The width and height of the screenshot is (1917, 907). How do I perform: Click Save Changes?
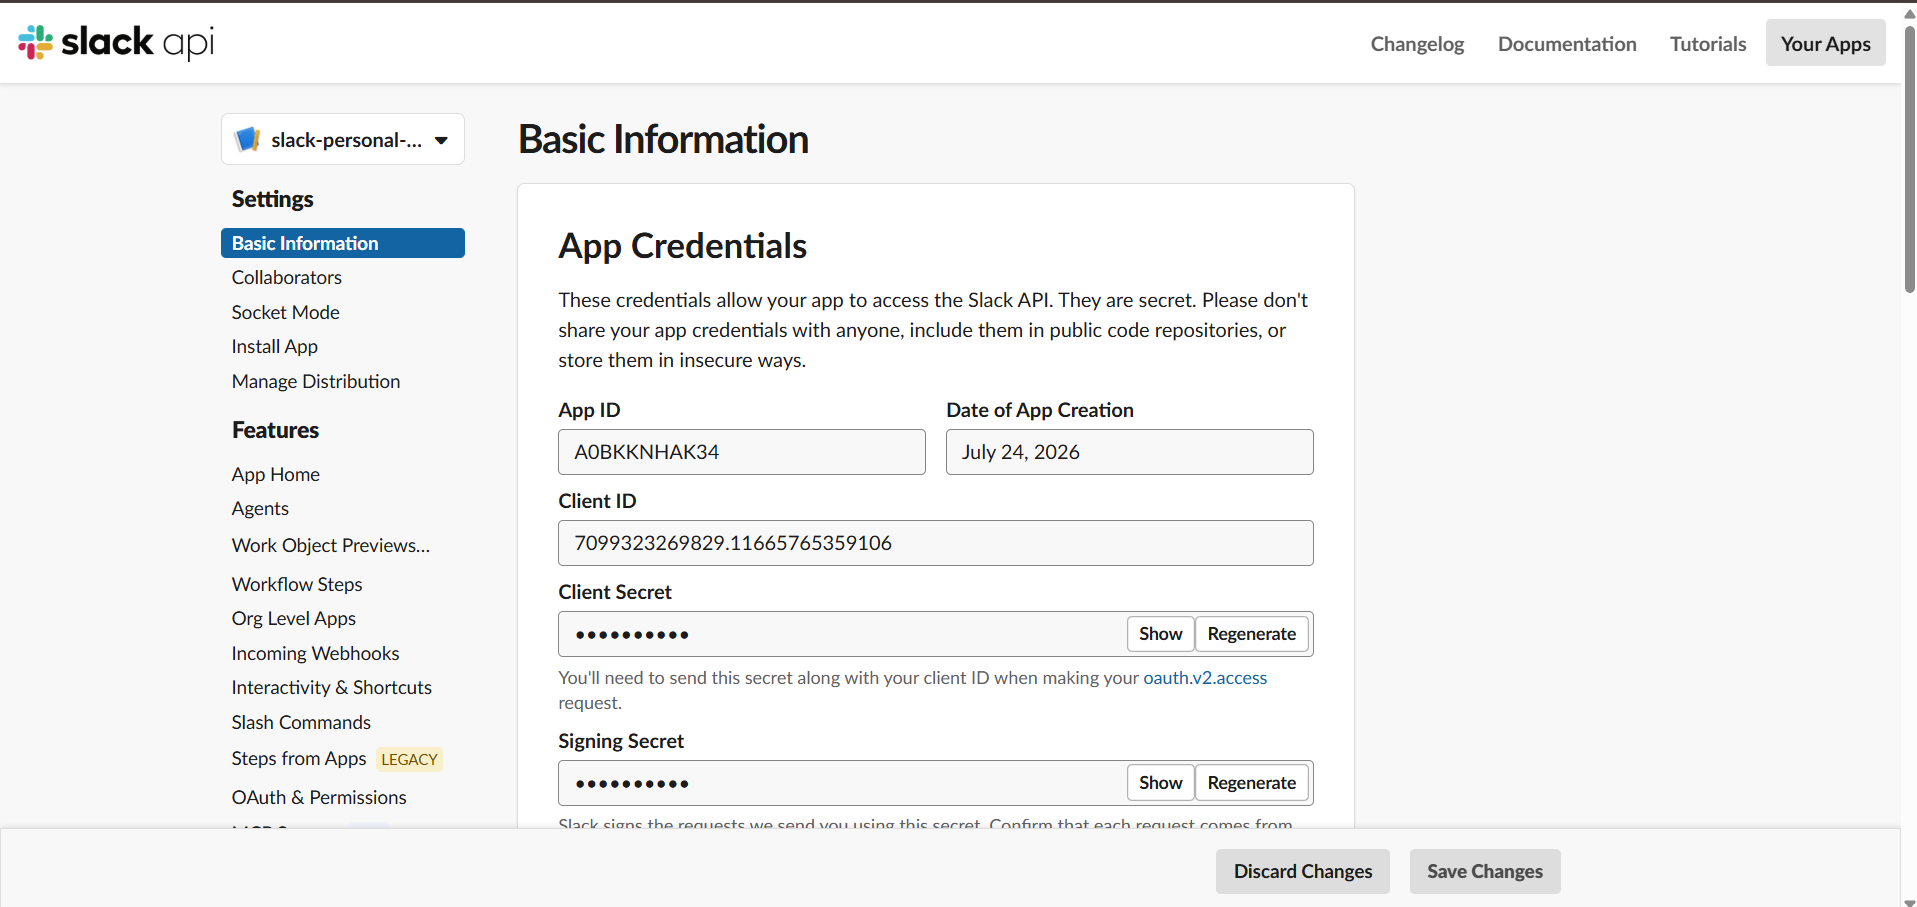[1485, 871]
